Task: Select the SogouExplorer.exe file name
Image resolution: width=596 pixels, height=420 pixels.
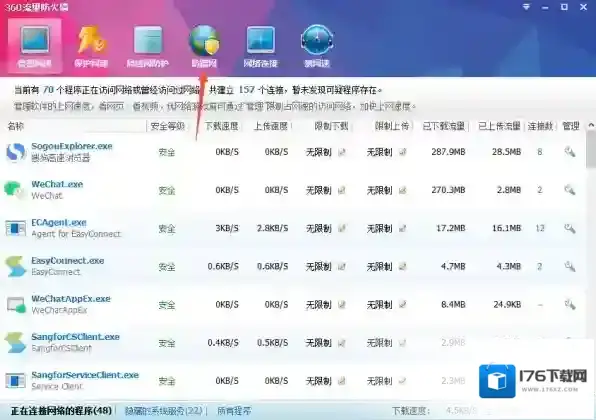Action: click(72, 146)
